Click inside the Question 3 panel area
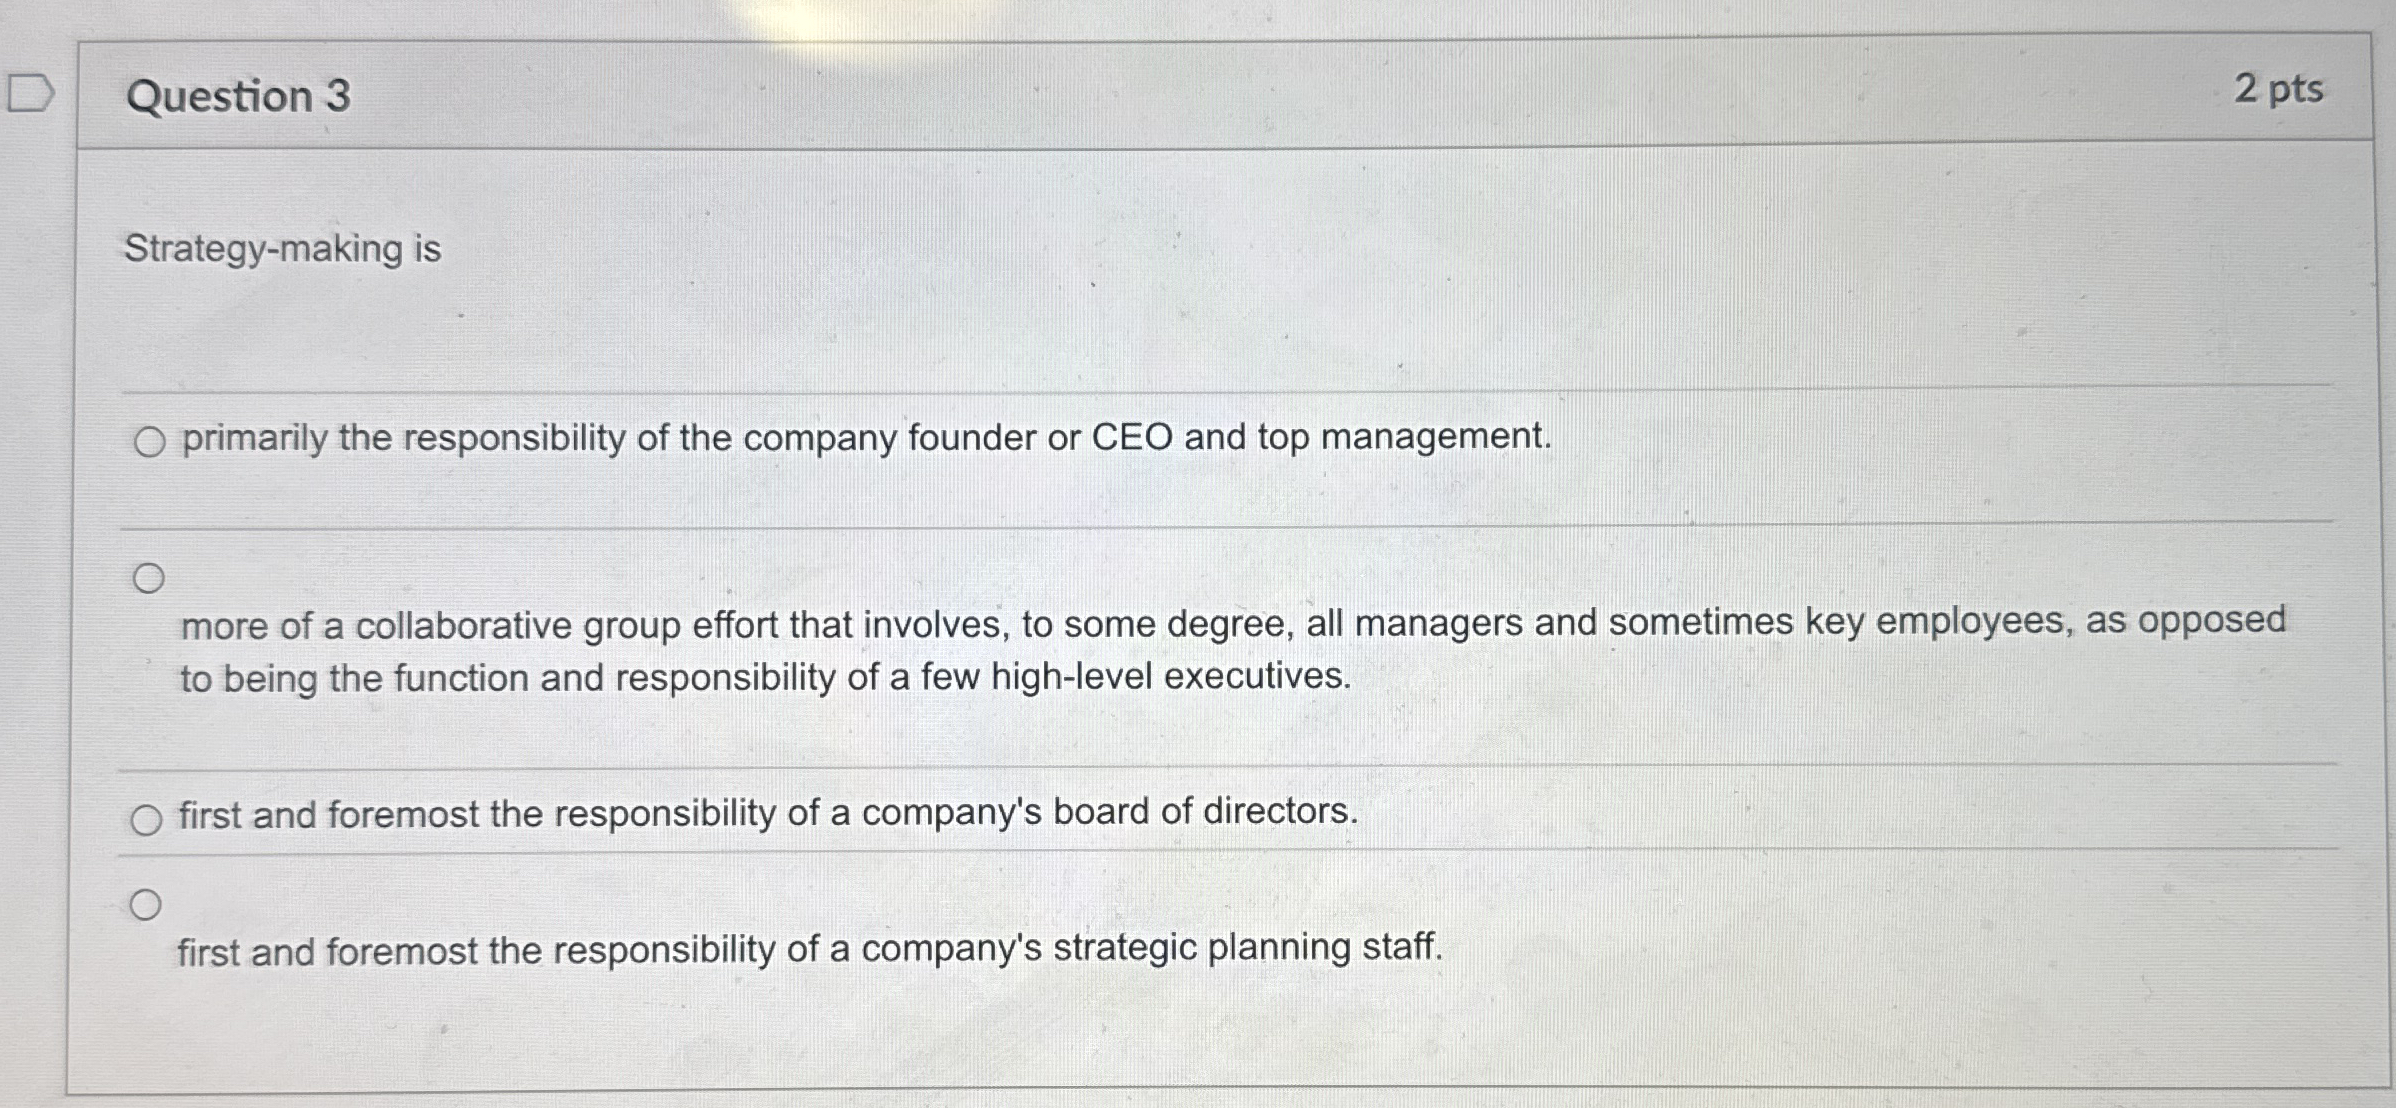The image size is (2396, 1108). click(1200, 550)
